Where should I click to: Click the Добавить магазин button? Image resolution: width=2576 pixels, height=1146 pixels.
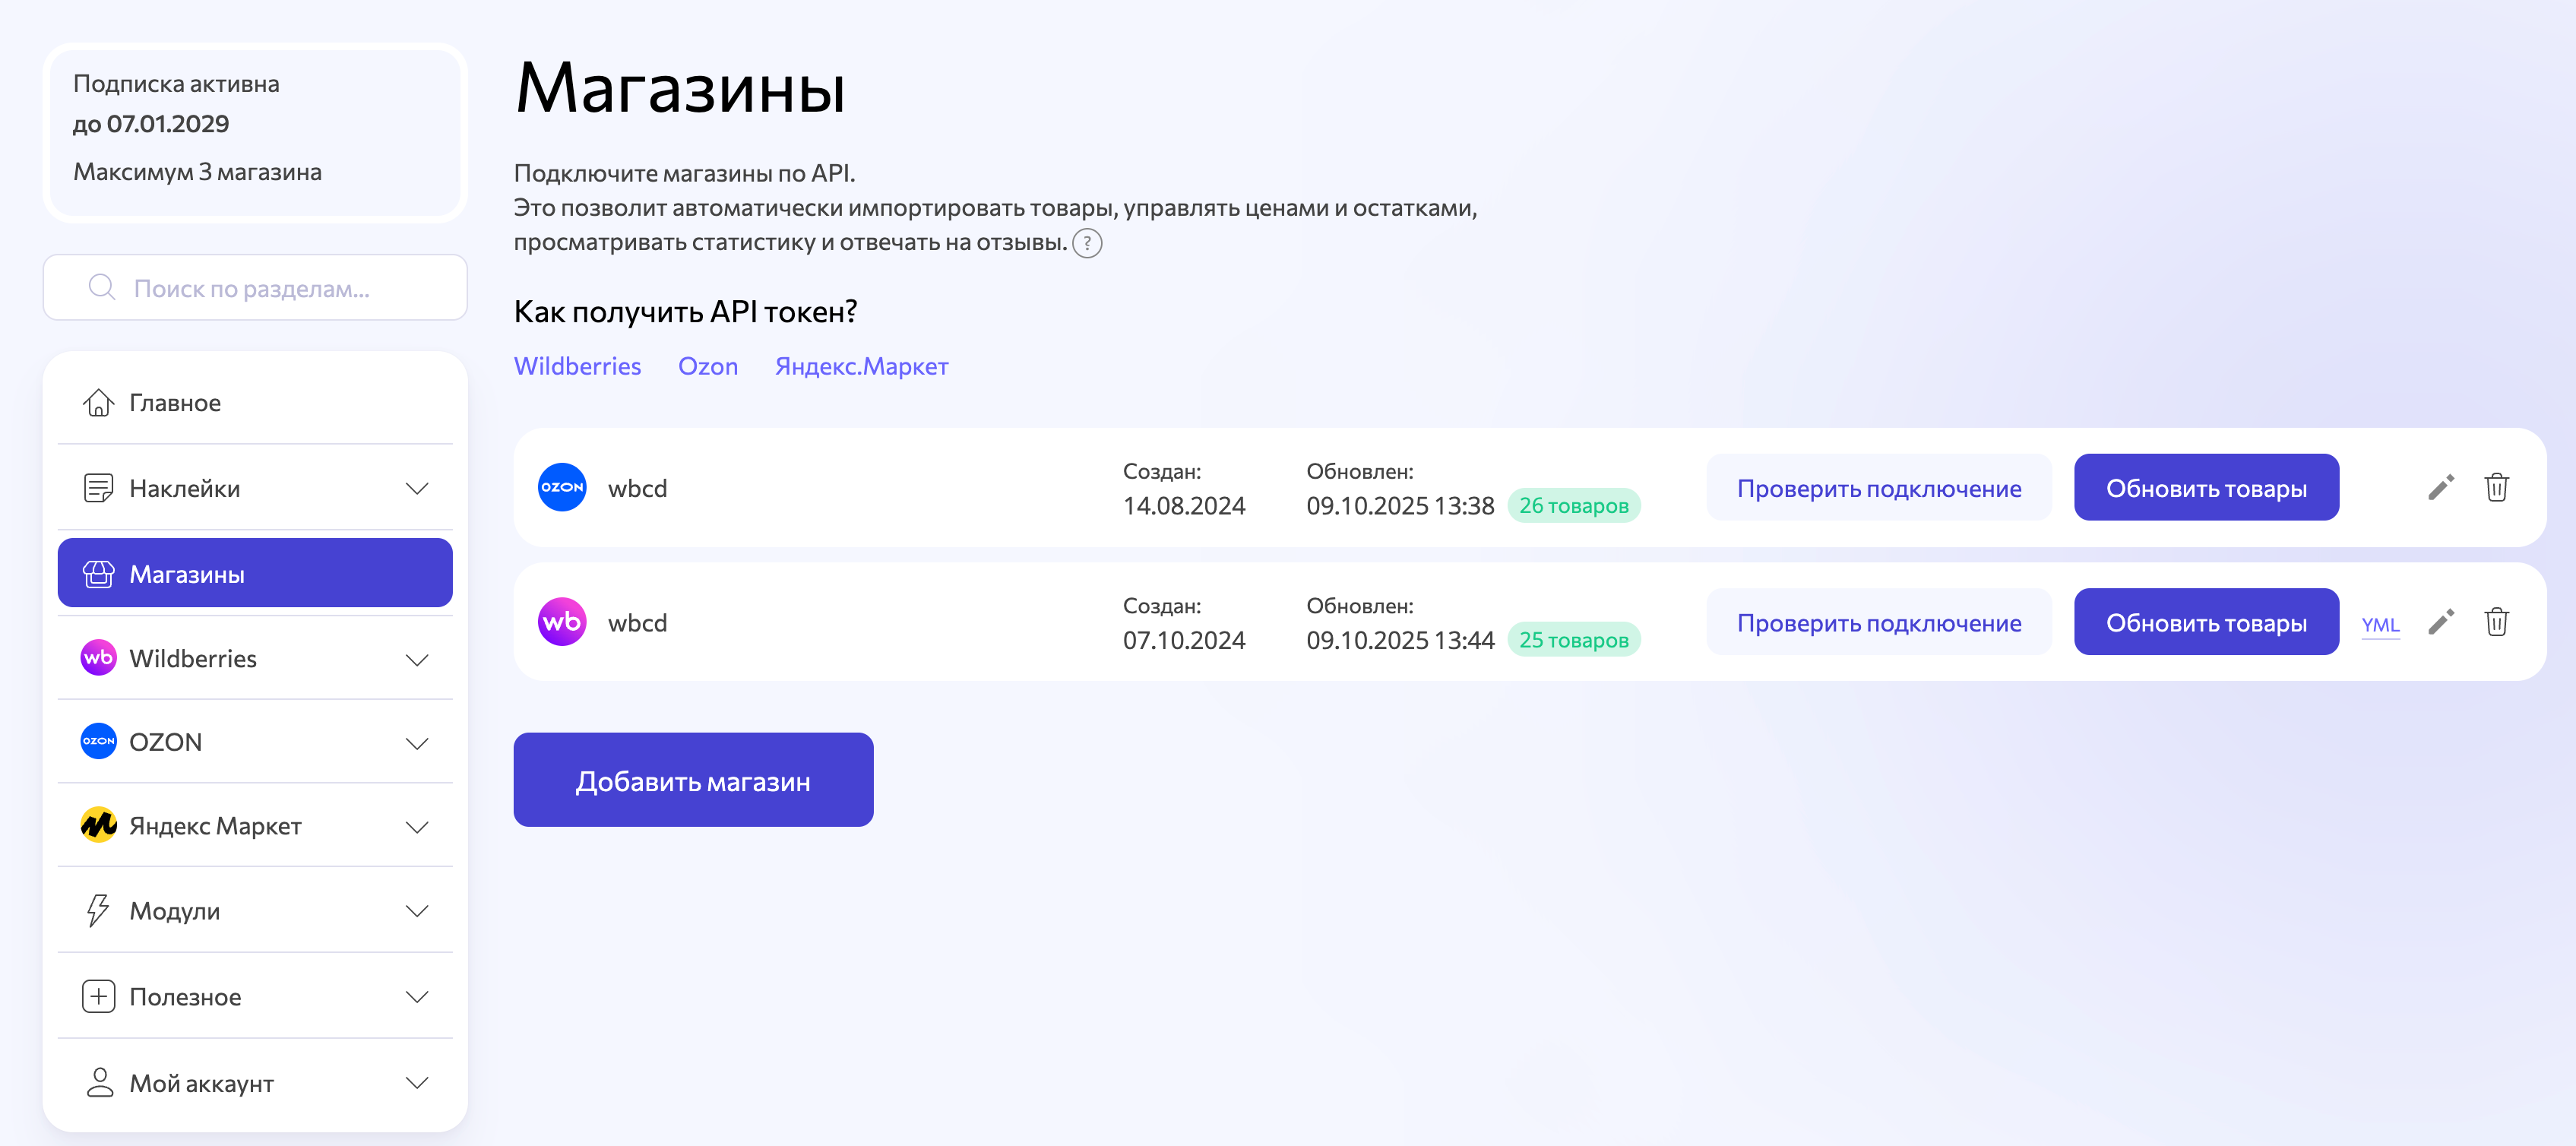click(x=693, y=779)
